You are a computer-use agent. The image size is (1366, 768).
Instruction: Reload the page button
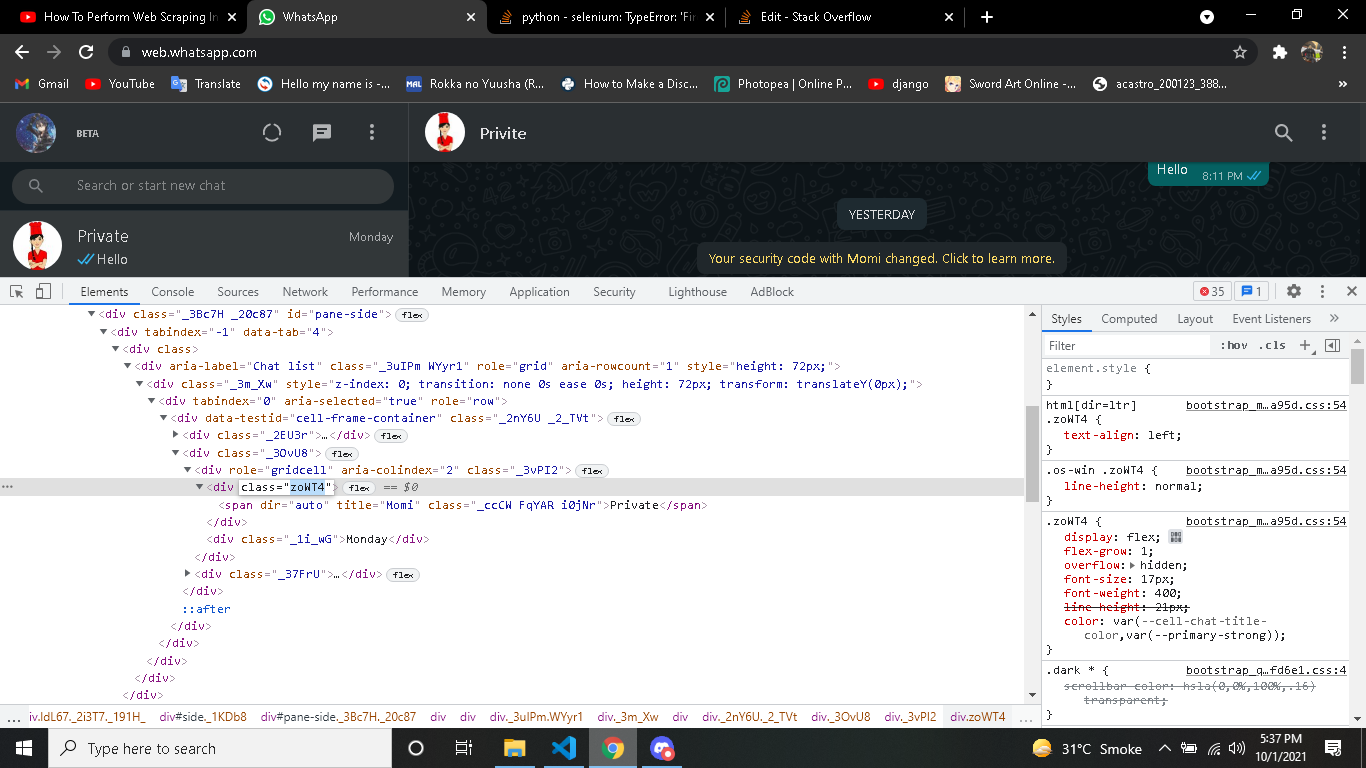pyautogui.click(x=86, y=52)
